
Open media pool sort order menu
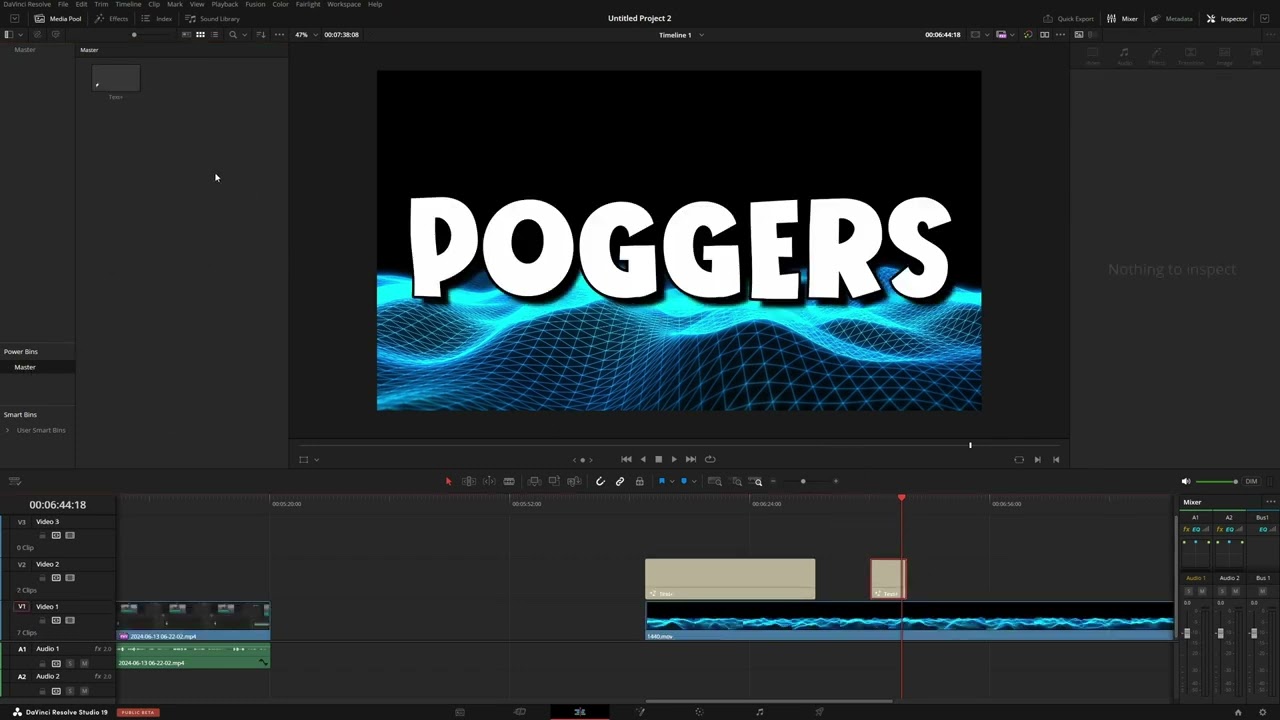(262, 35)
